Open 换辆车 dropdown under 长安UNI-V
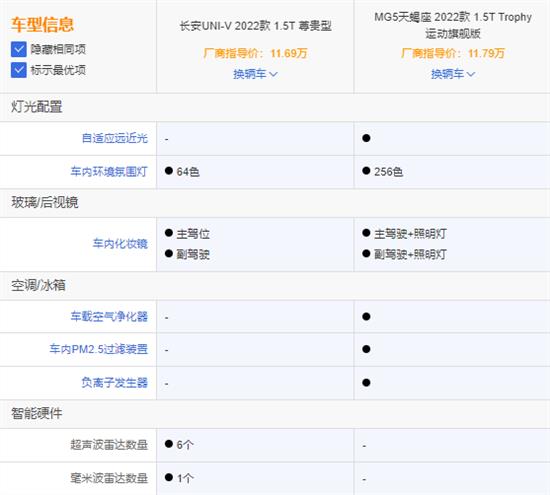550x495 pixels. 255,74
